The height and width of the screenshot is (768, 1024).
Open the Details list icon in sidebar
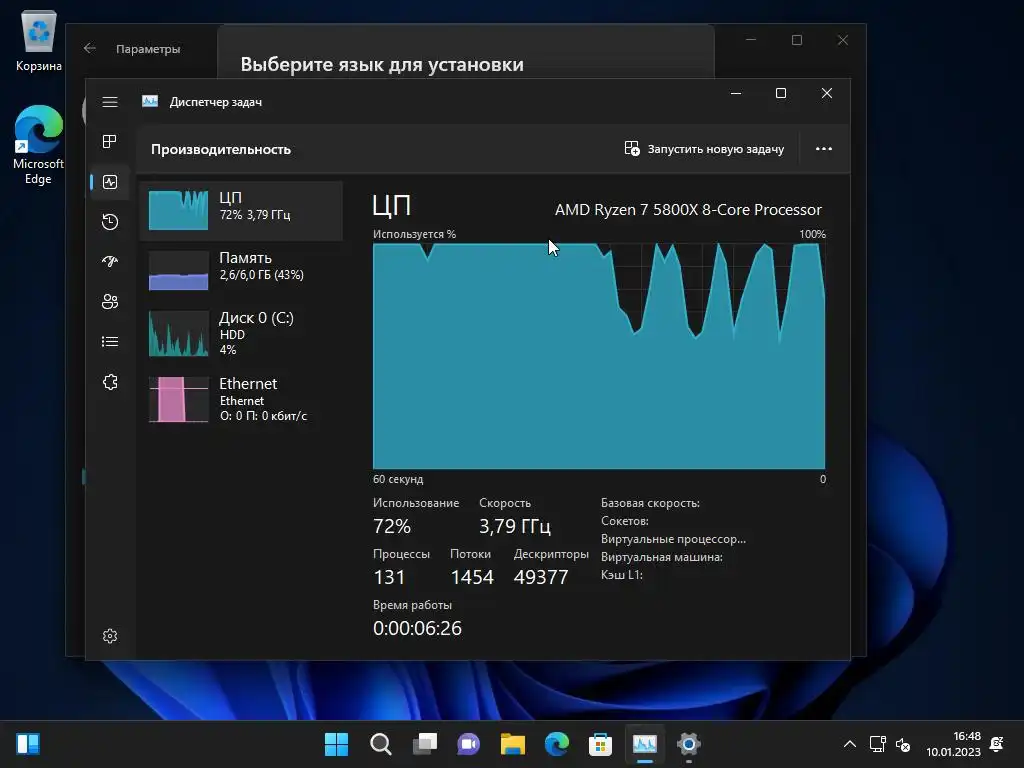[x=110, y=342]
